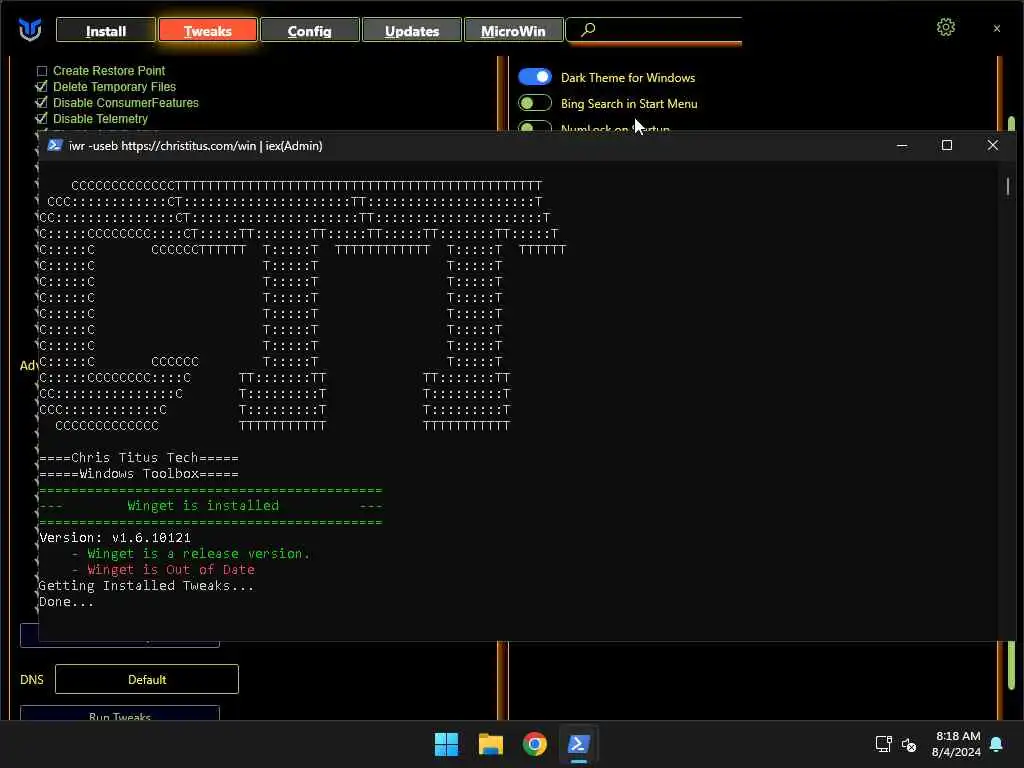
Task: Uncheck Disable Telemetry option
Action: [42, 118]
